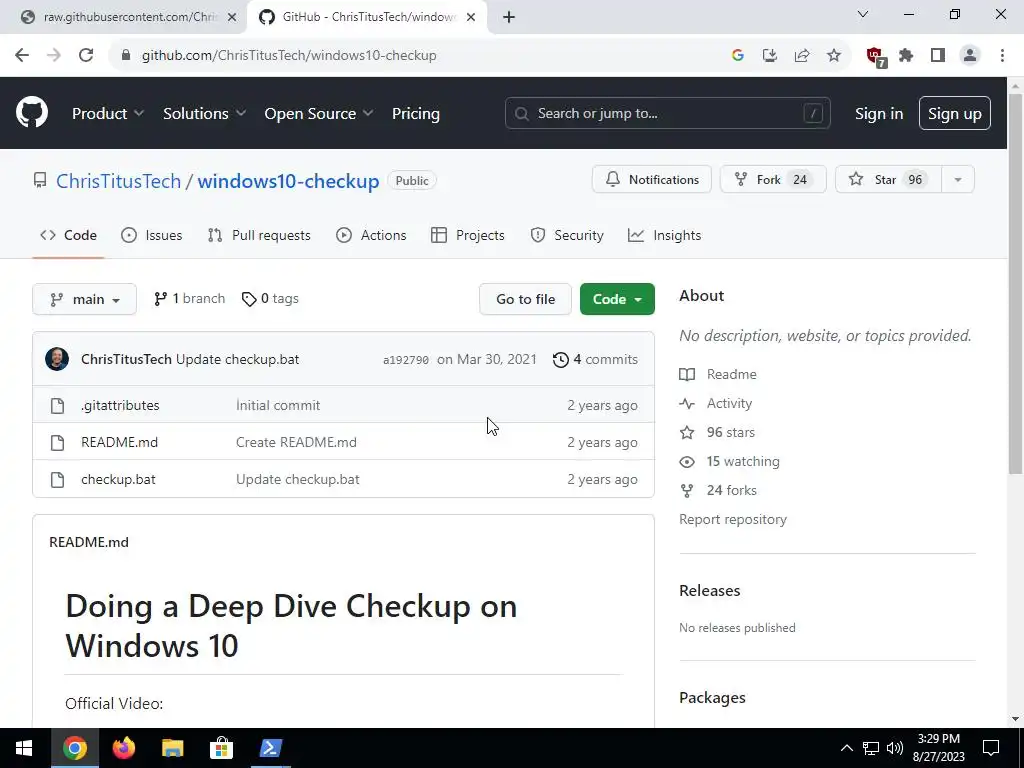Click the browser address bar URL
This screenshot has width=1024, height=768.
pos(289,55)
